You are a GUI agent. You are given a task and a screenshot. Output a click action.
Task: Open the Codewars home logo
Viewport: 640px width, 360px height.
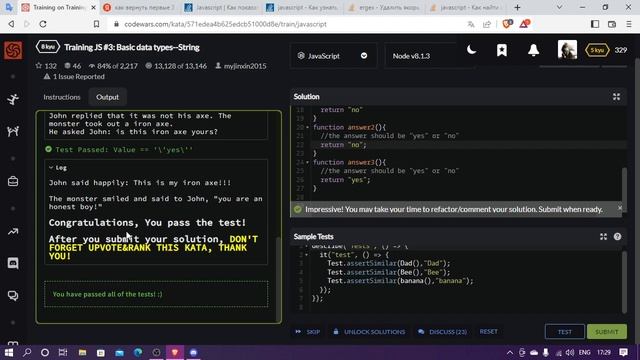click(13, 51)
